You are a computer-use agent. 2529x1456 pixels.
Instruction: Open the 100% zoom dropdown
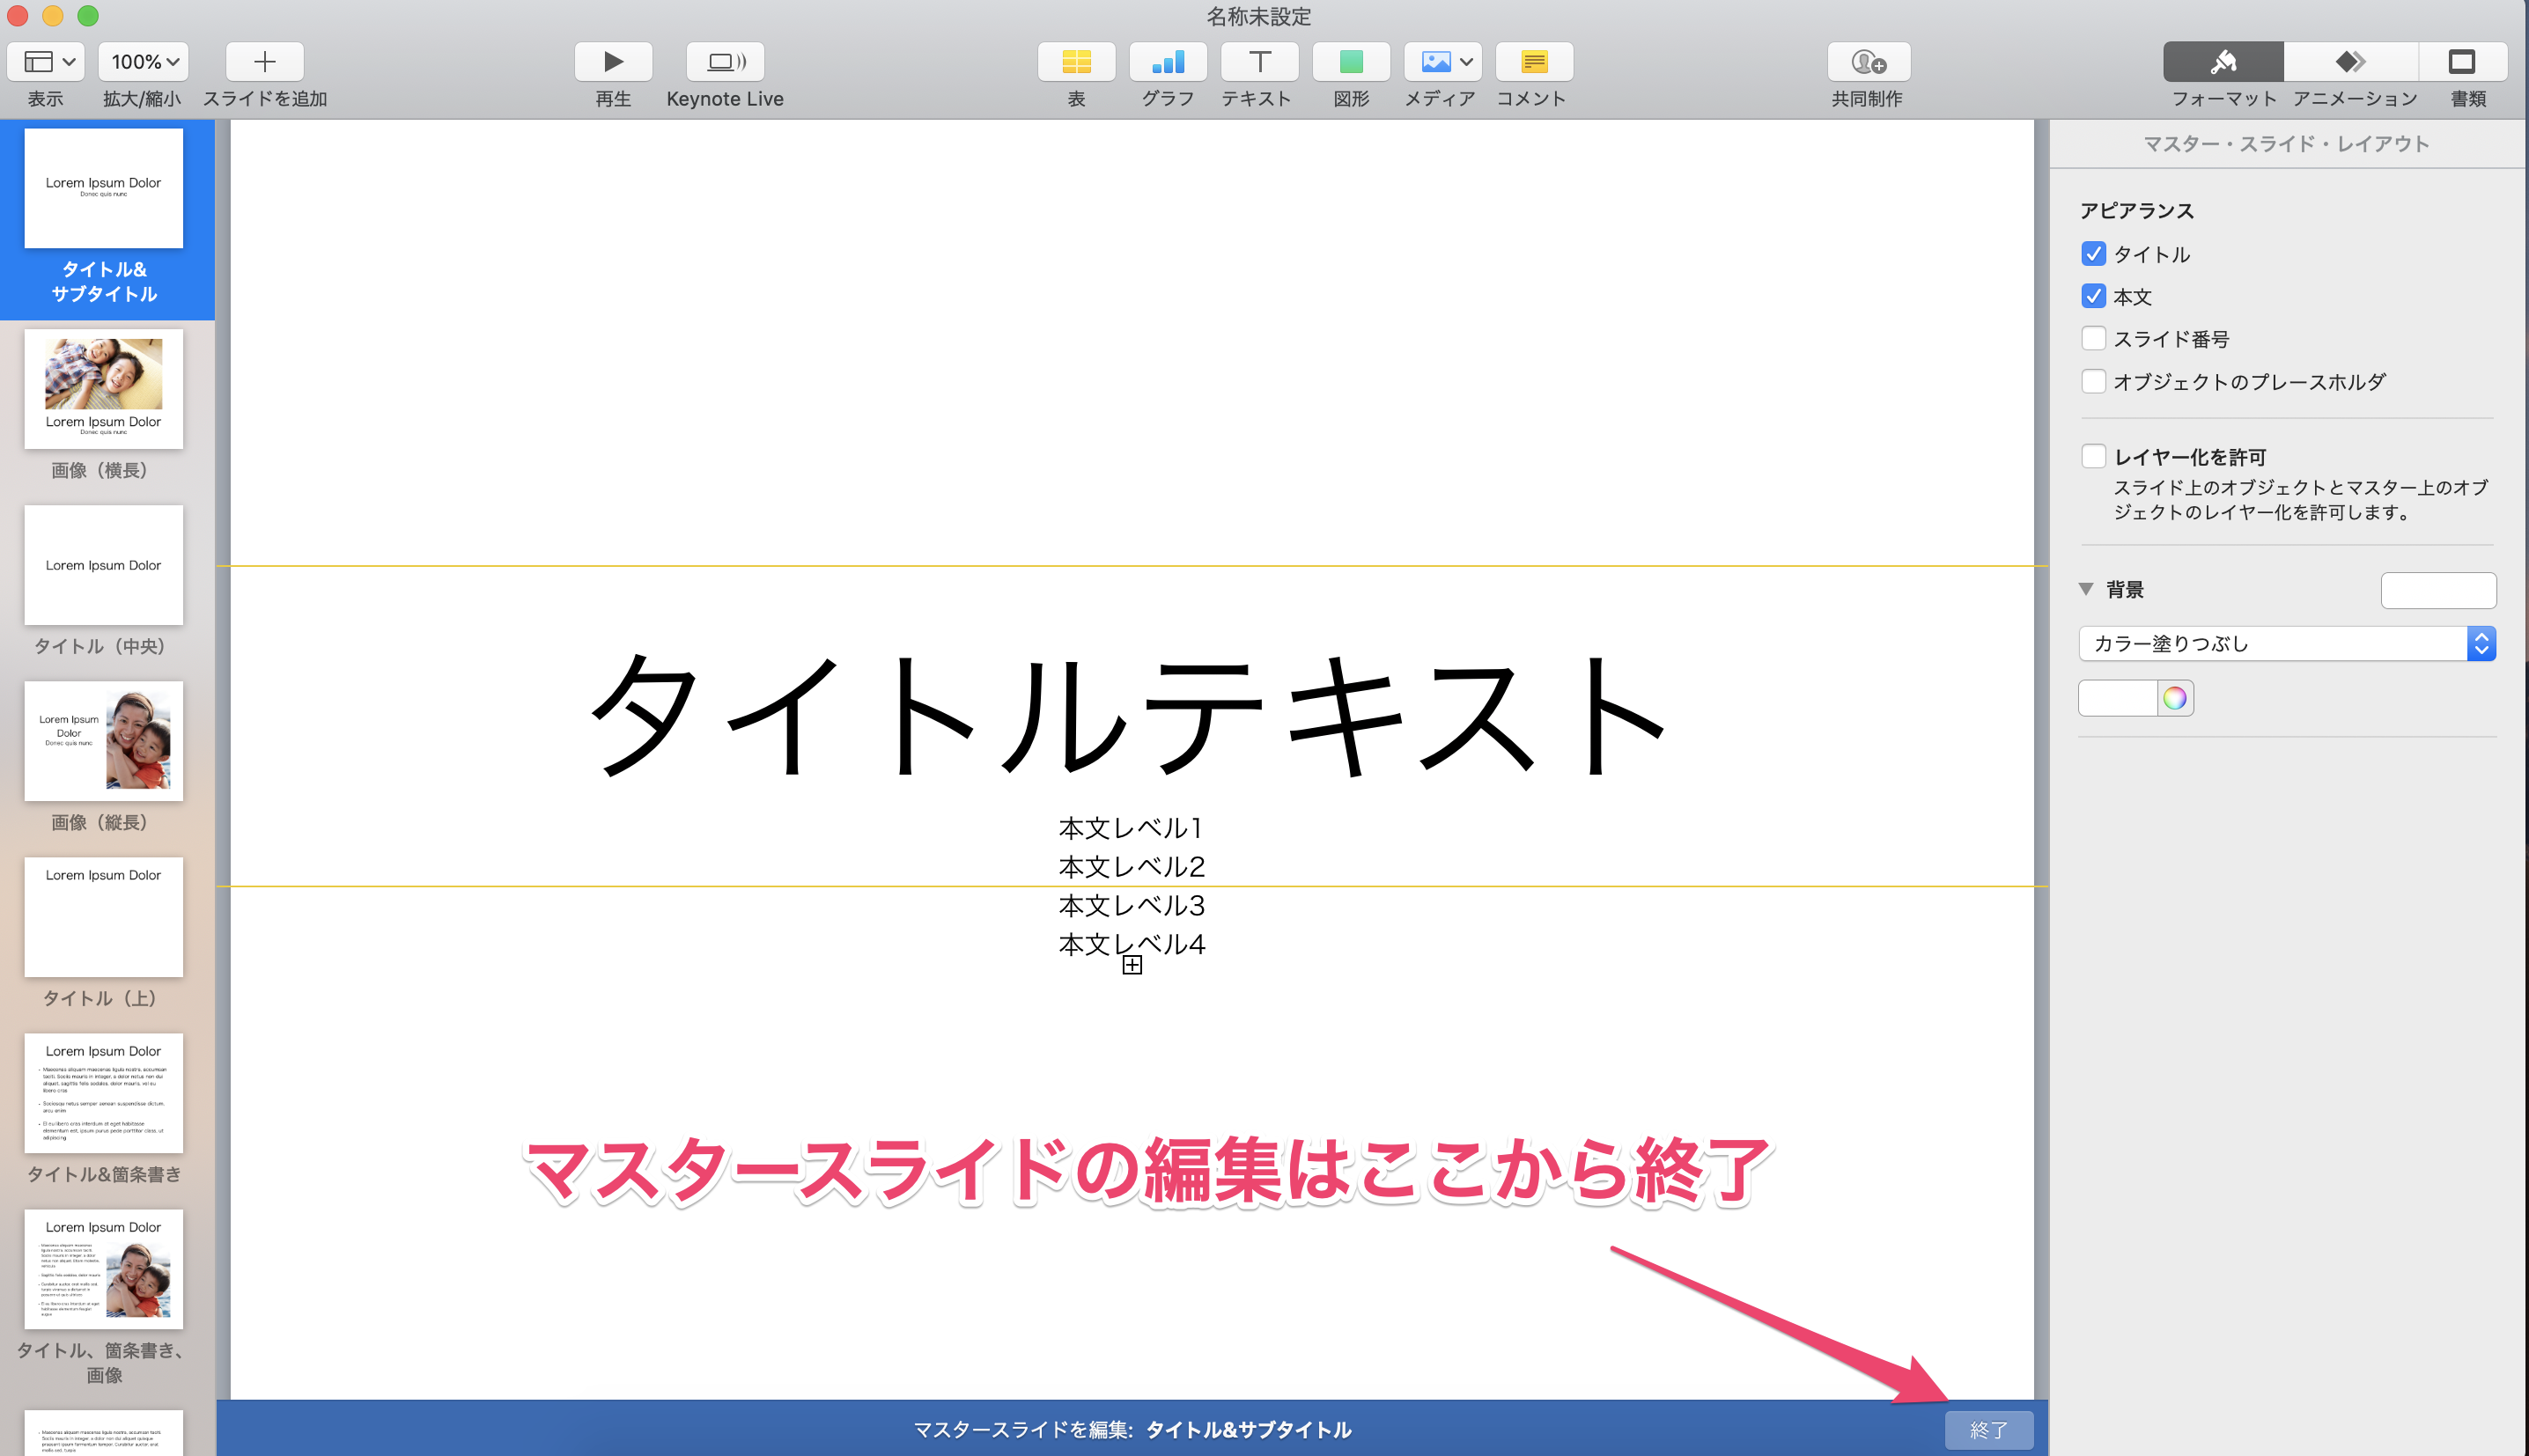[x=142, y=61]
